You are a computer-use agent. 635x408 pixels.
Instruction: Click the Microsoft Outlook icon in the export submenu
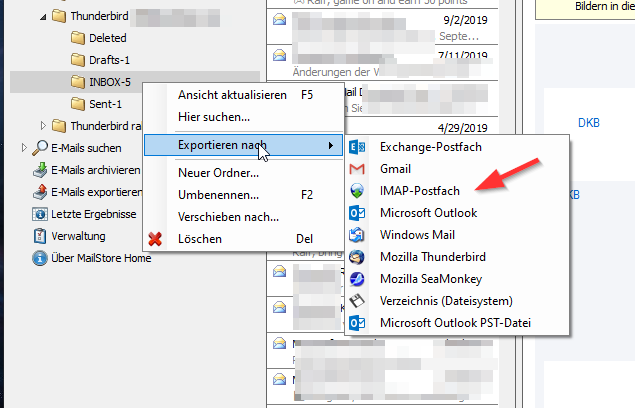[357, 213]
